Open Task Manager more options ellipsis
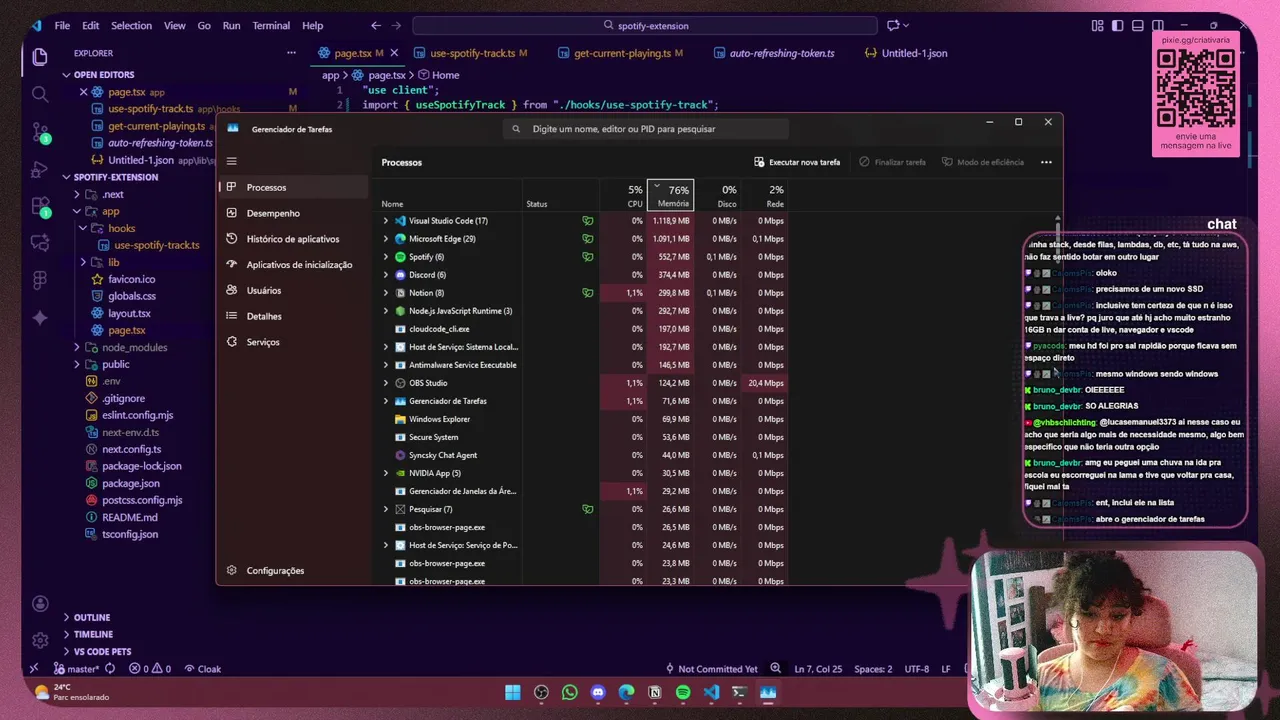The width and height of the screenshot is (1280, 720). pos(1046,162)
